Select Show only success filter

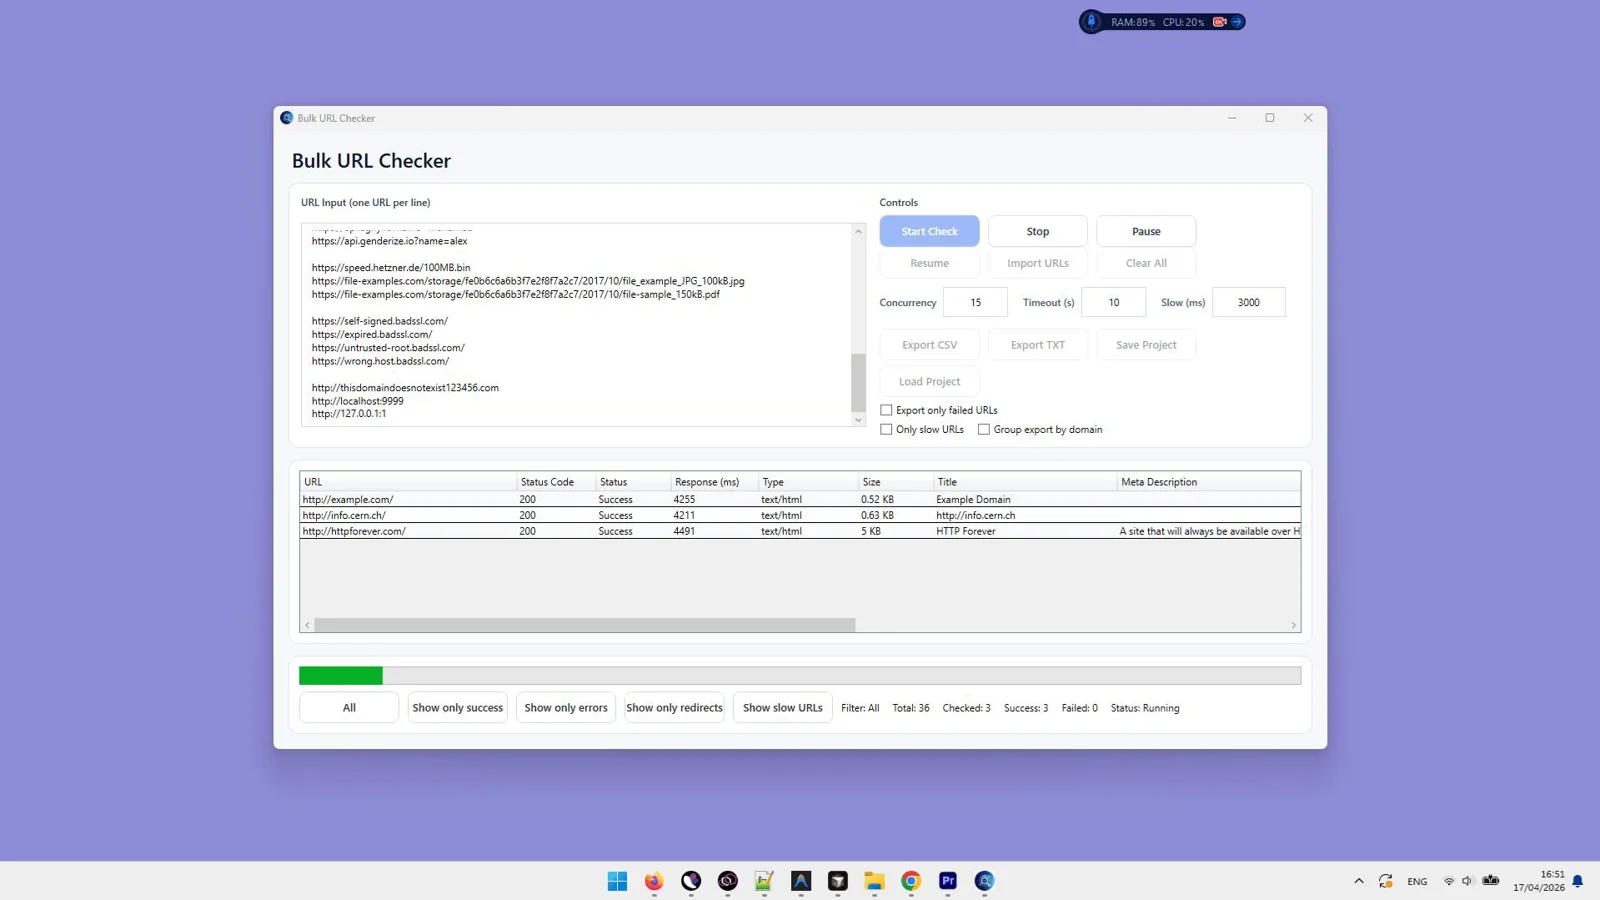click(457, 708)
